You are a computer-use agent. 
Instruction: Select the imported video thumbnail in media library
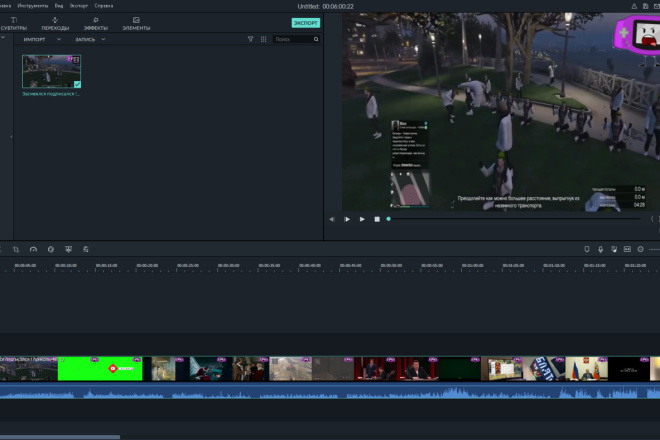(51, 71)
